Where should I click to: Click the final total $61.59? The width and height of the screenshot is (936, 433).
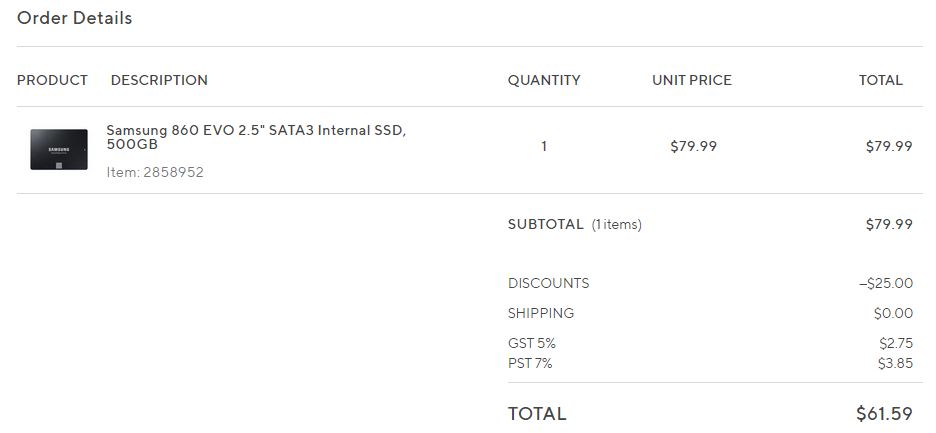[884, 413]
